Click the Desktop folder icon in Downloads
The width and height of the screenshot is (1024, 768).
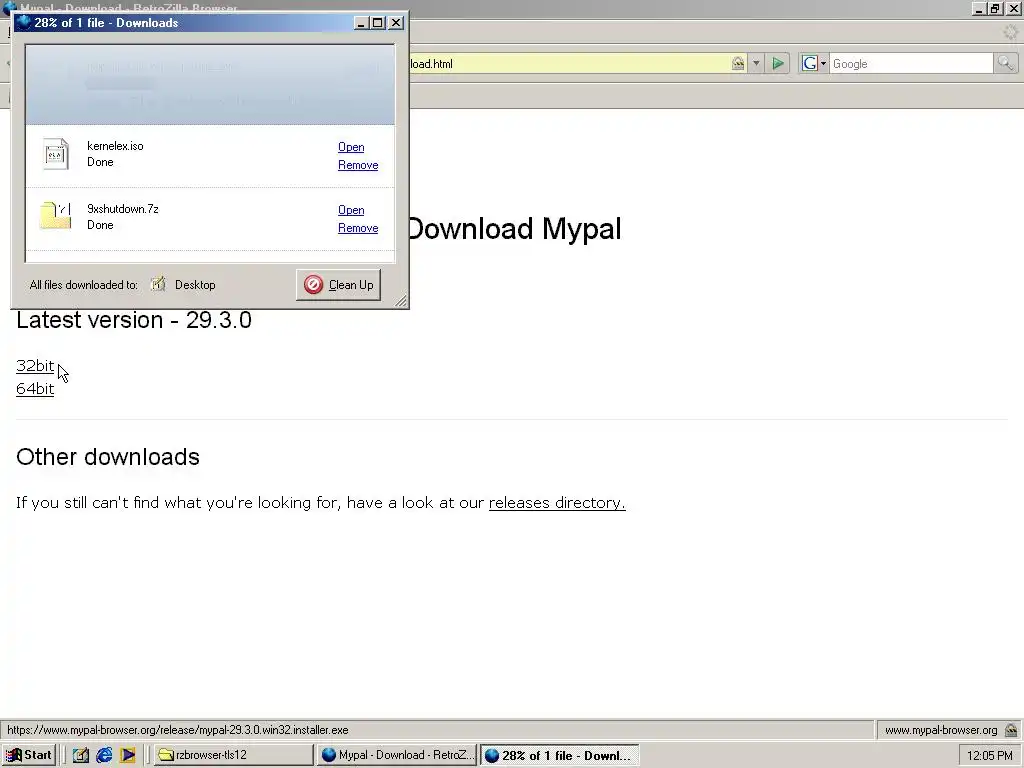pos(157,284)
